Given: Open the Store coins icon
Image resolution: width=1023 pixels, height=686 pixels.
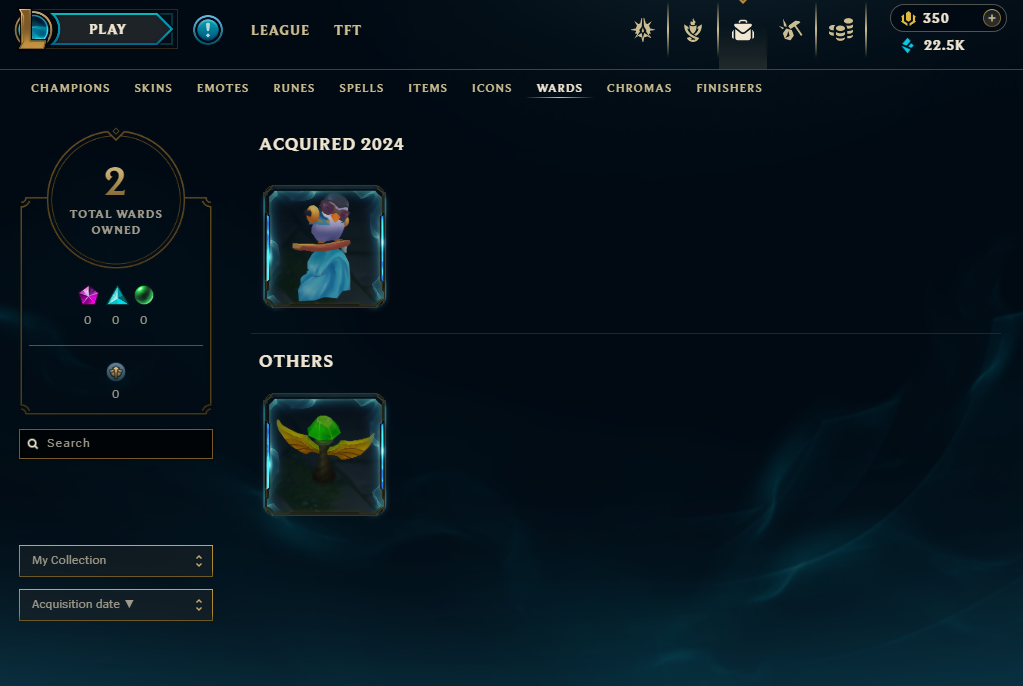Looking at the screenshot, I should pyautogui.click(x=841, y=30).
